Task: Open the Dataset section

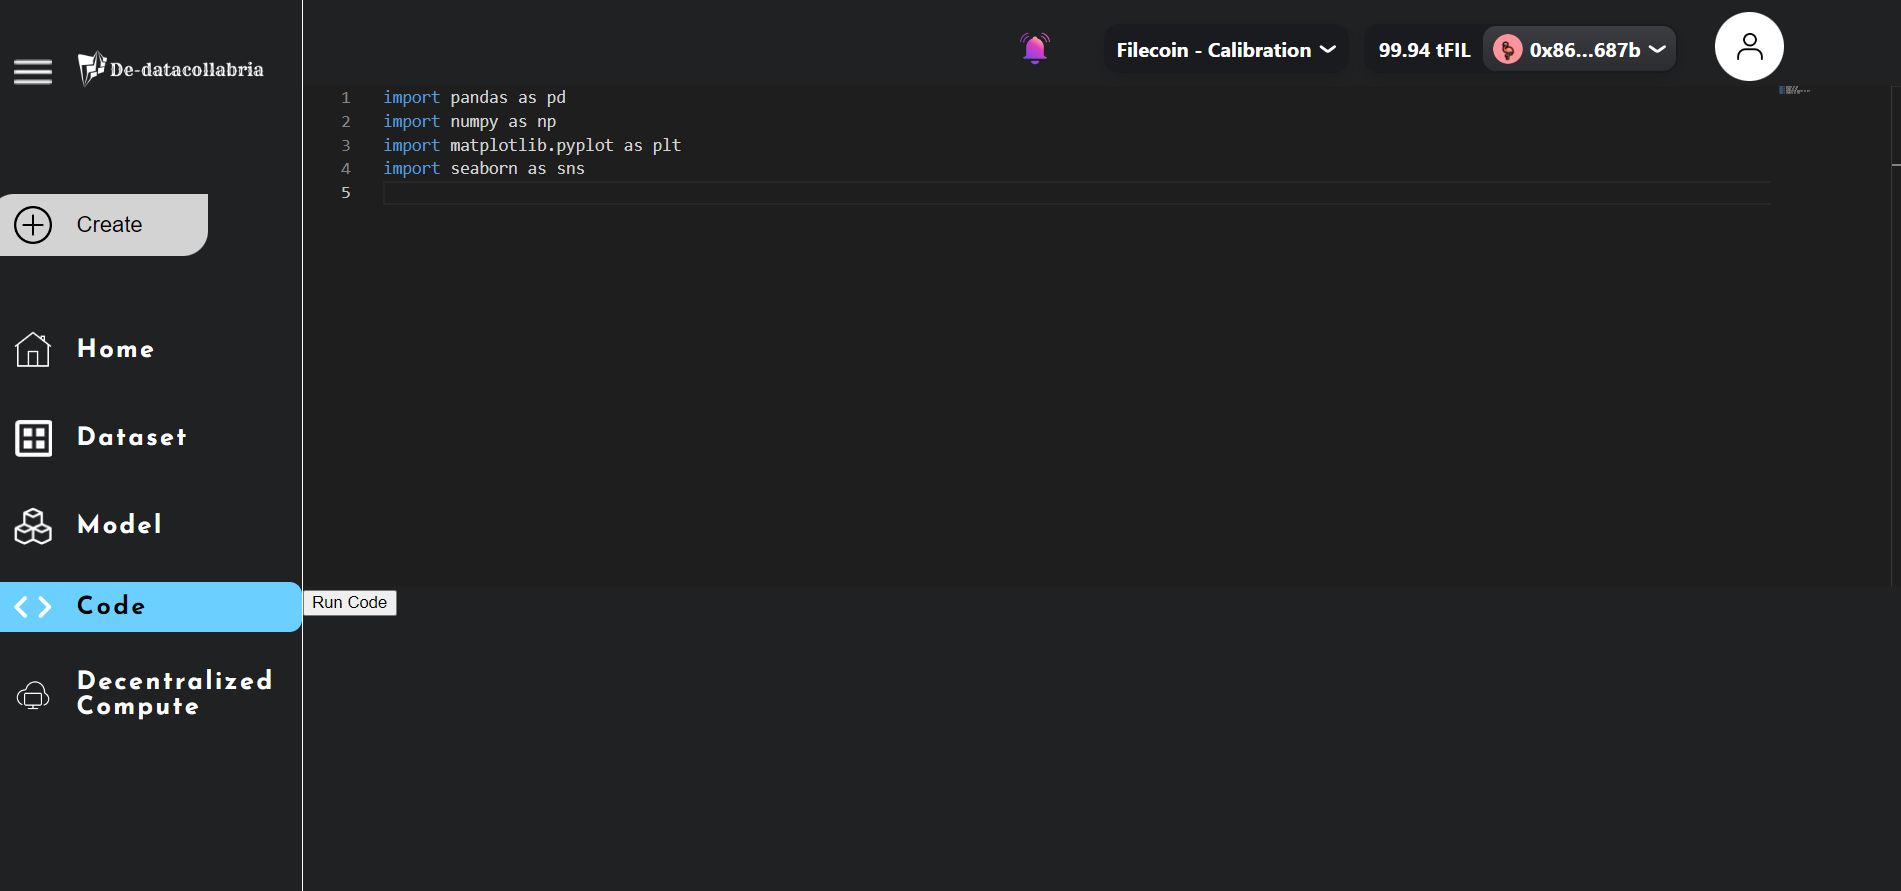Action: pyautogui.click(x=132, y=437)
